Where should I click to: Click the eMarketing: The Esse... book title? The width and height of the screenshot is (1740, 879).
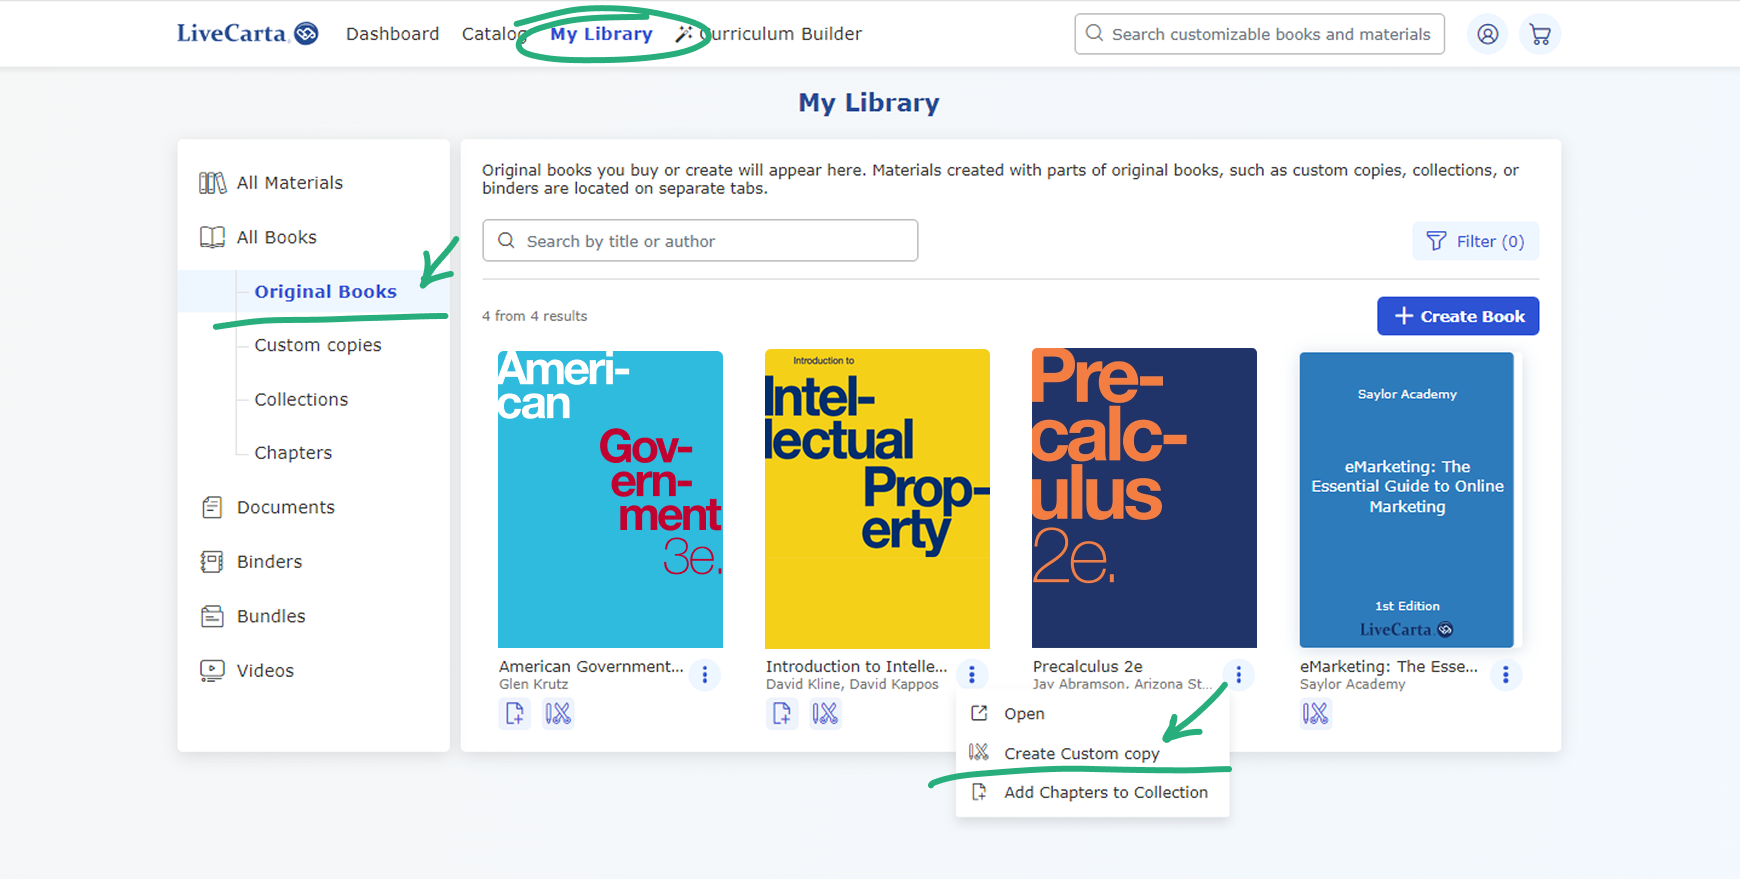[1388, 666]
